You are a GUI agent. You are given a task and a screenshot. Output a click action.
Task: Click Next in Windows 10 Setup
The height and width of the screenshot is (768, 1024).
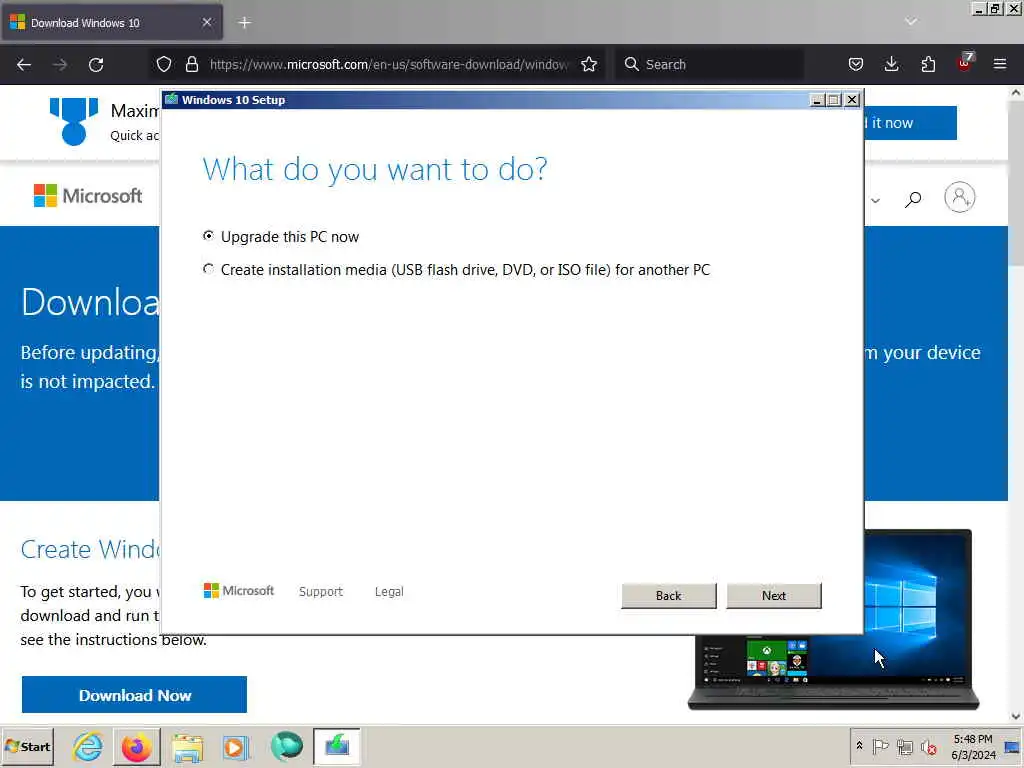coord(774,596)
